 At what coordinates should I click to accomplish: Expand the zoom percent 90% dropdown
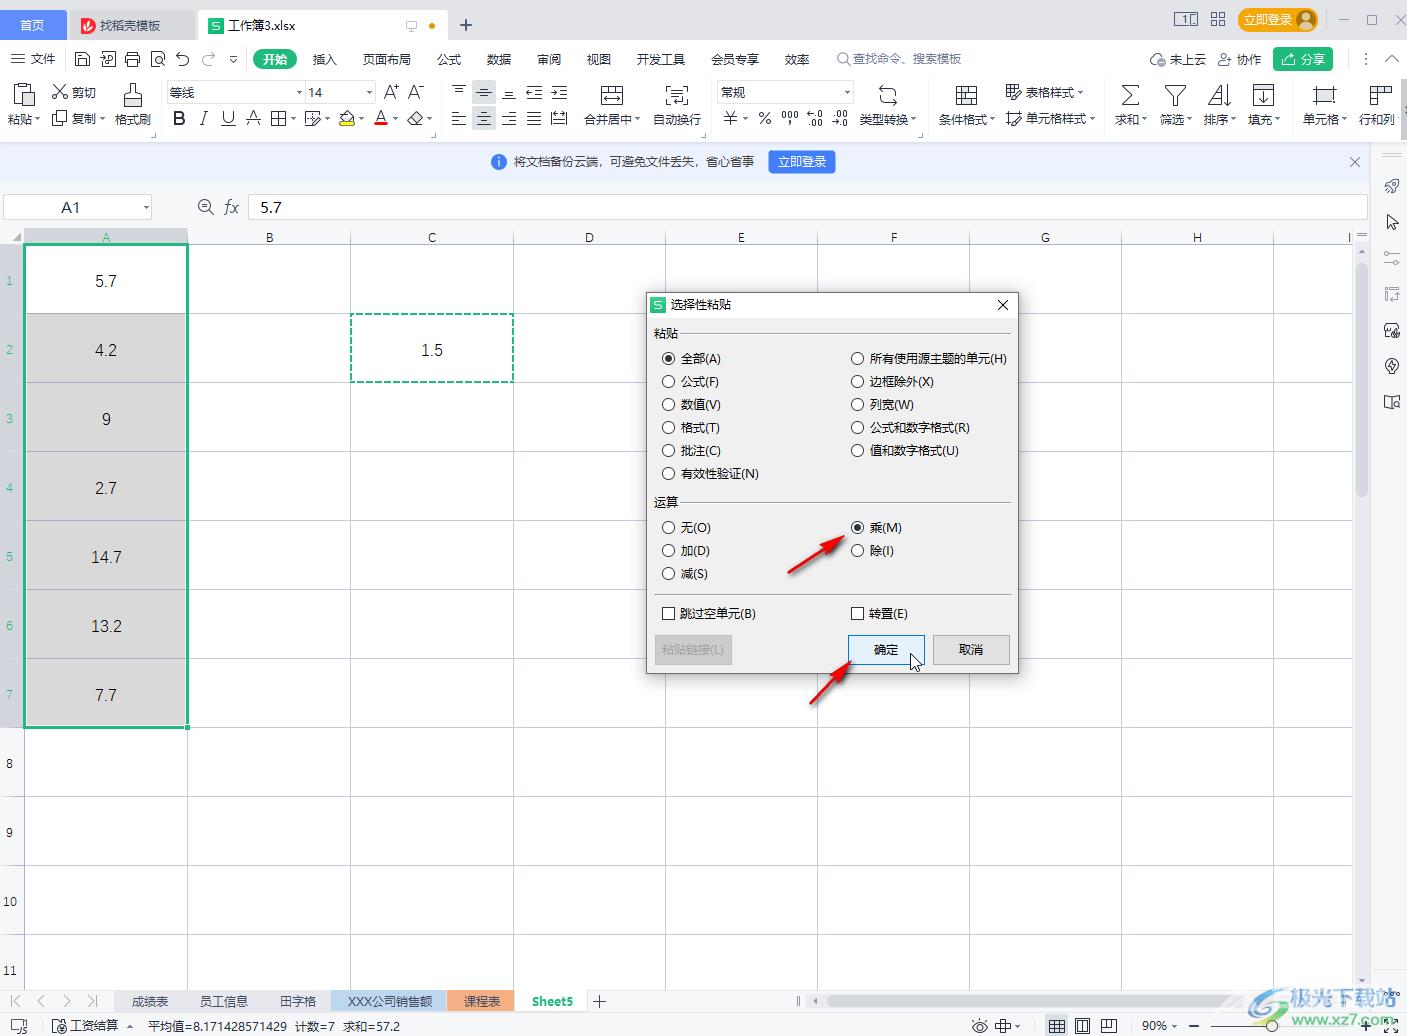pyautogui.click(x=1175, y=1026)
